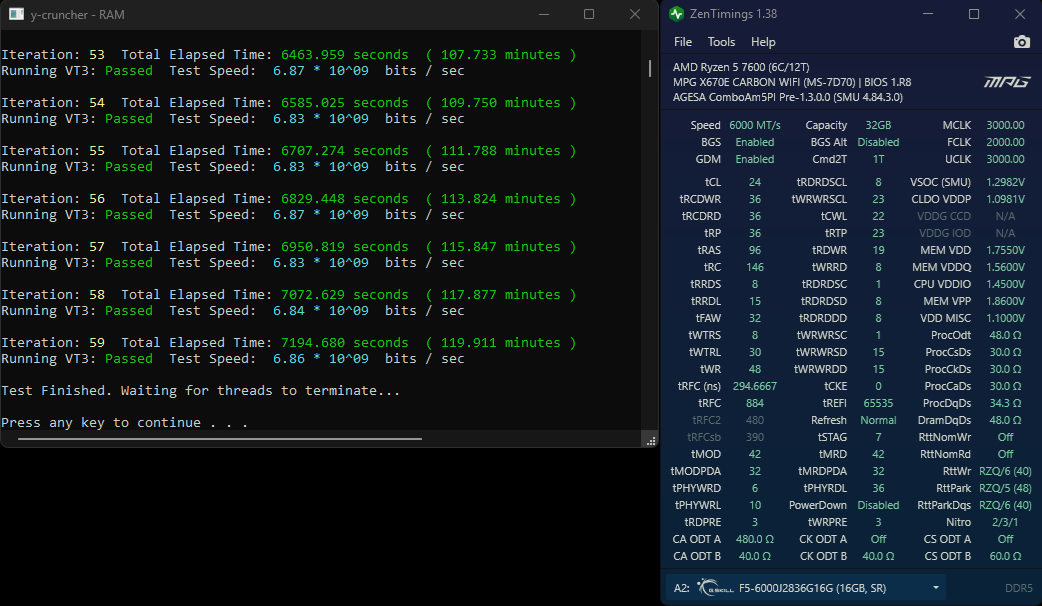The image size is (1042, 606).
Task: Click the CPU VDDIO value 1.4500V
Action: (x=1005, y=284)
